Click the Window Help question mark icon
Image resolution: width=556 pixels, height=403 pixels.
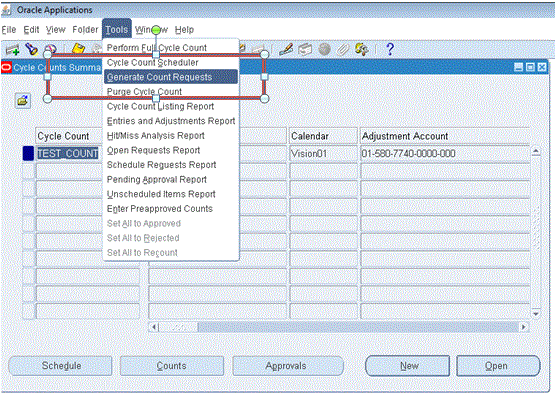pos(390,49)
